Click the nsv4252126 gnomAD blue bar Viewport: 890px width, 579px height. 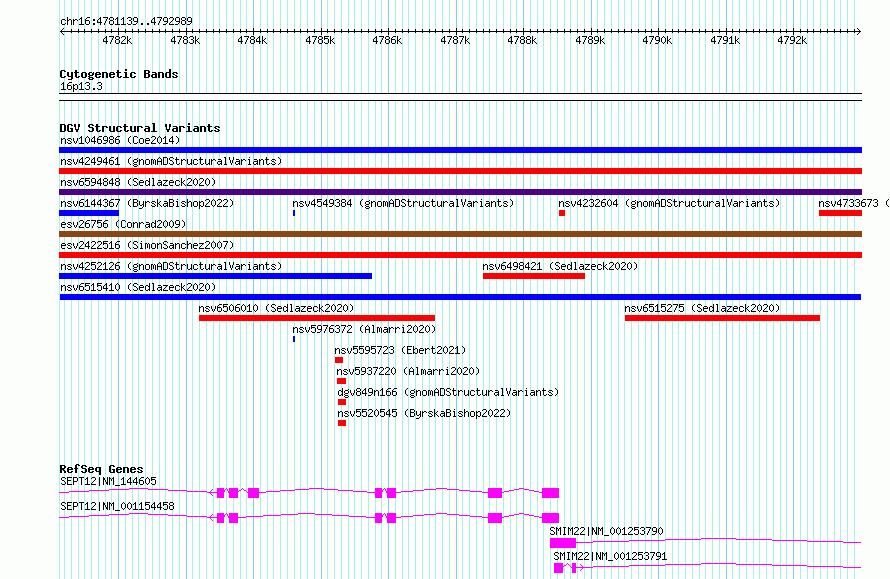pos(216,276)
